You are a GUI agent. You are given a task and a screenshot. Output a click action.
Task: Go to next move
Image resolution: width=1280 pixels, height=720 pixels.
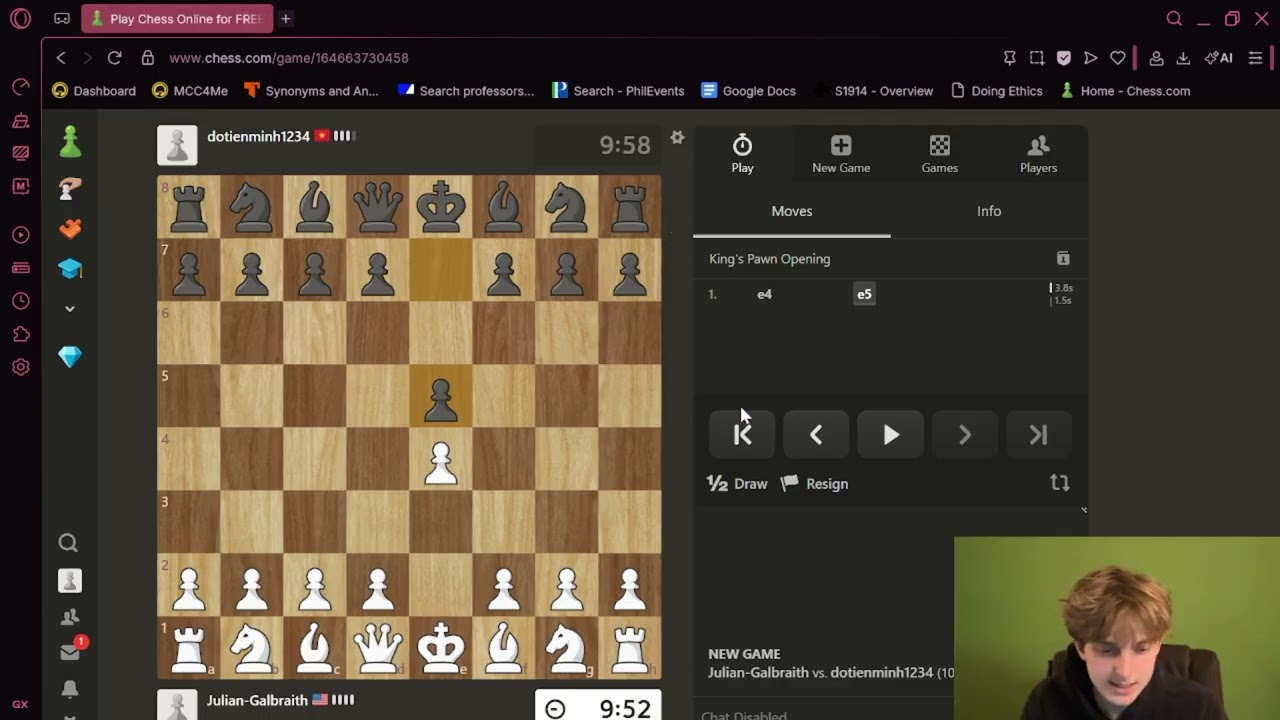[x=964, y=435]
